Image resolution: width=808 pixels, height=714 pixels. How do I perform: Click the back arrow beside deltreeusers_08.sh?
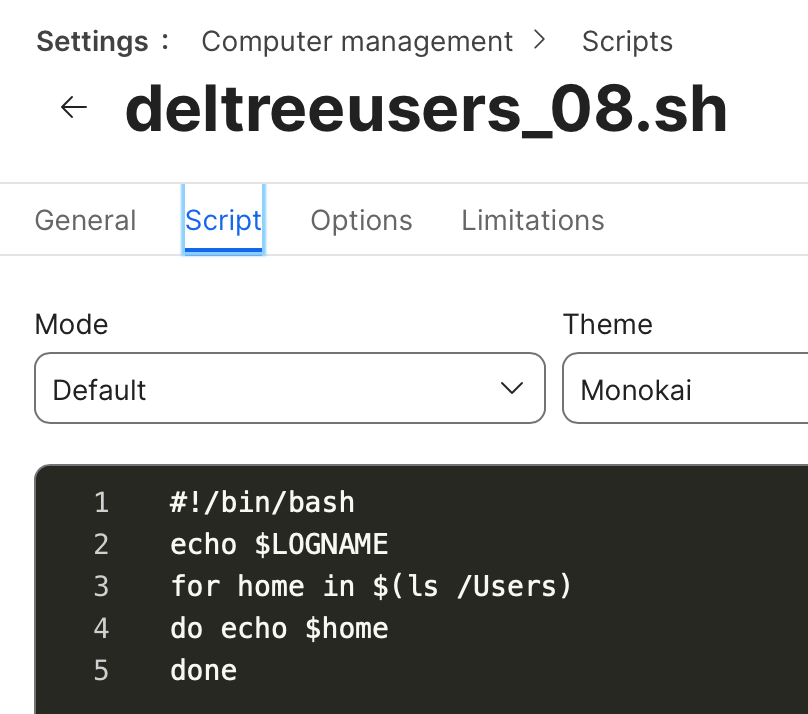(x=74, y=107)
